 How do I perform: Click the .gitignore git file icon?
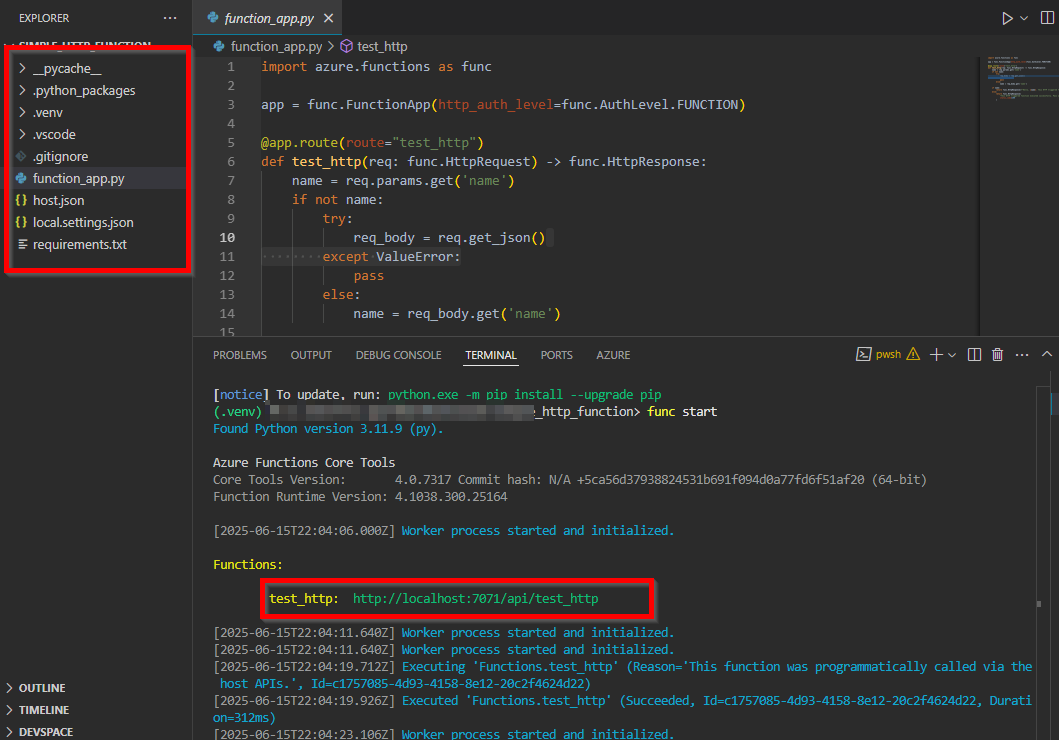tap(22, 157)
